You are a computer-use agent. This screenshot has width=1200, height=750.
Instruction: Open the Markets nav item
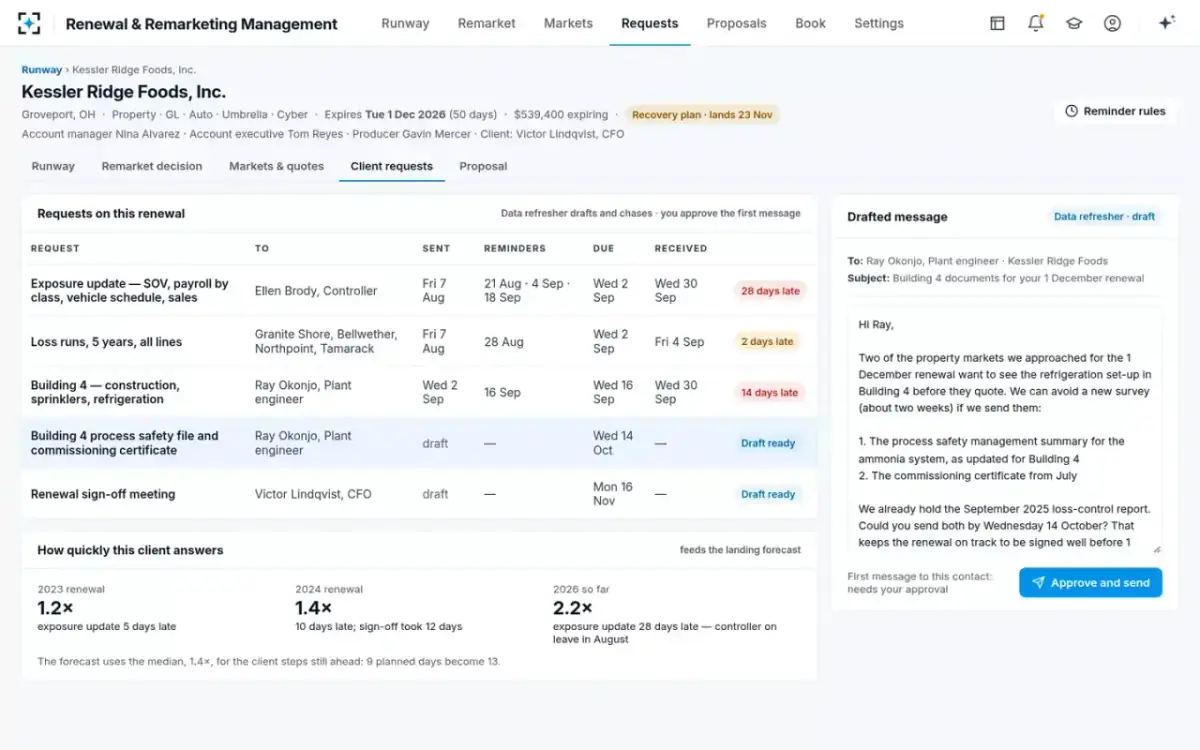(x=568, y=23)
